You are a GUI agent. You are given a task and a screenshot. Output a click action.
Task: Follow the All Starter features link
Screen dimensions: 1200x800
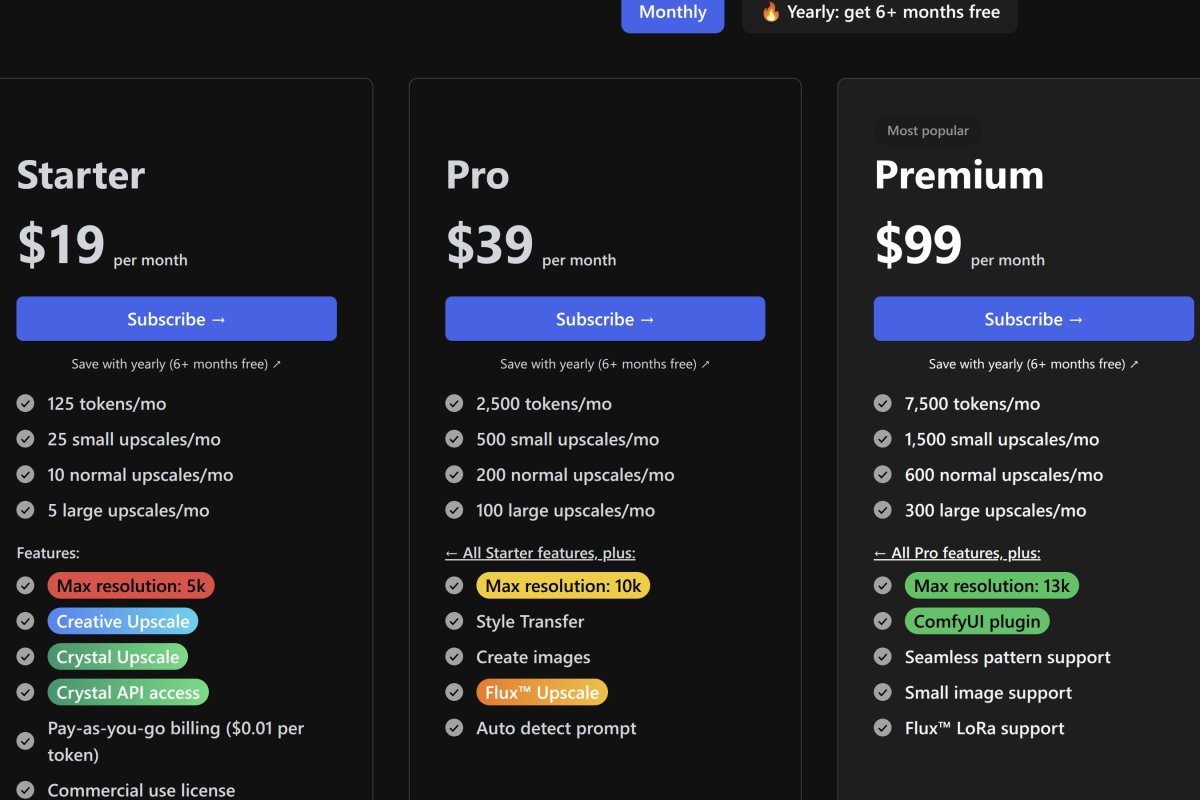(x=540, y=553)
